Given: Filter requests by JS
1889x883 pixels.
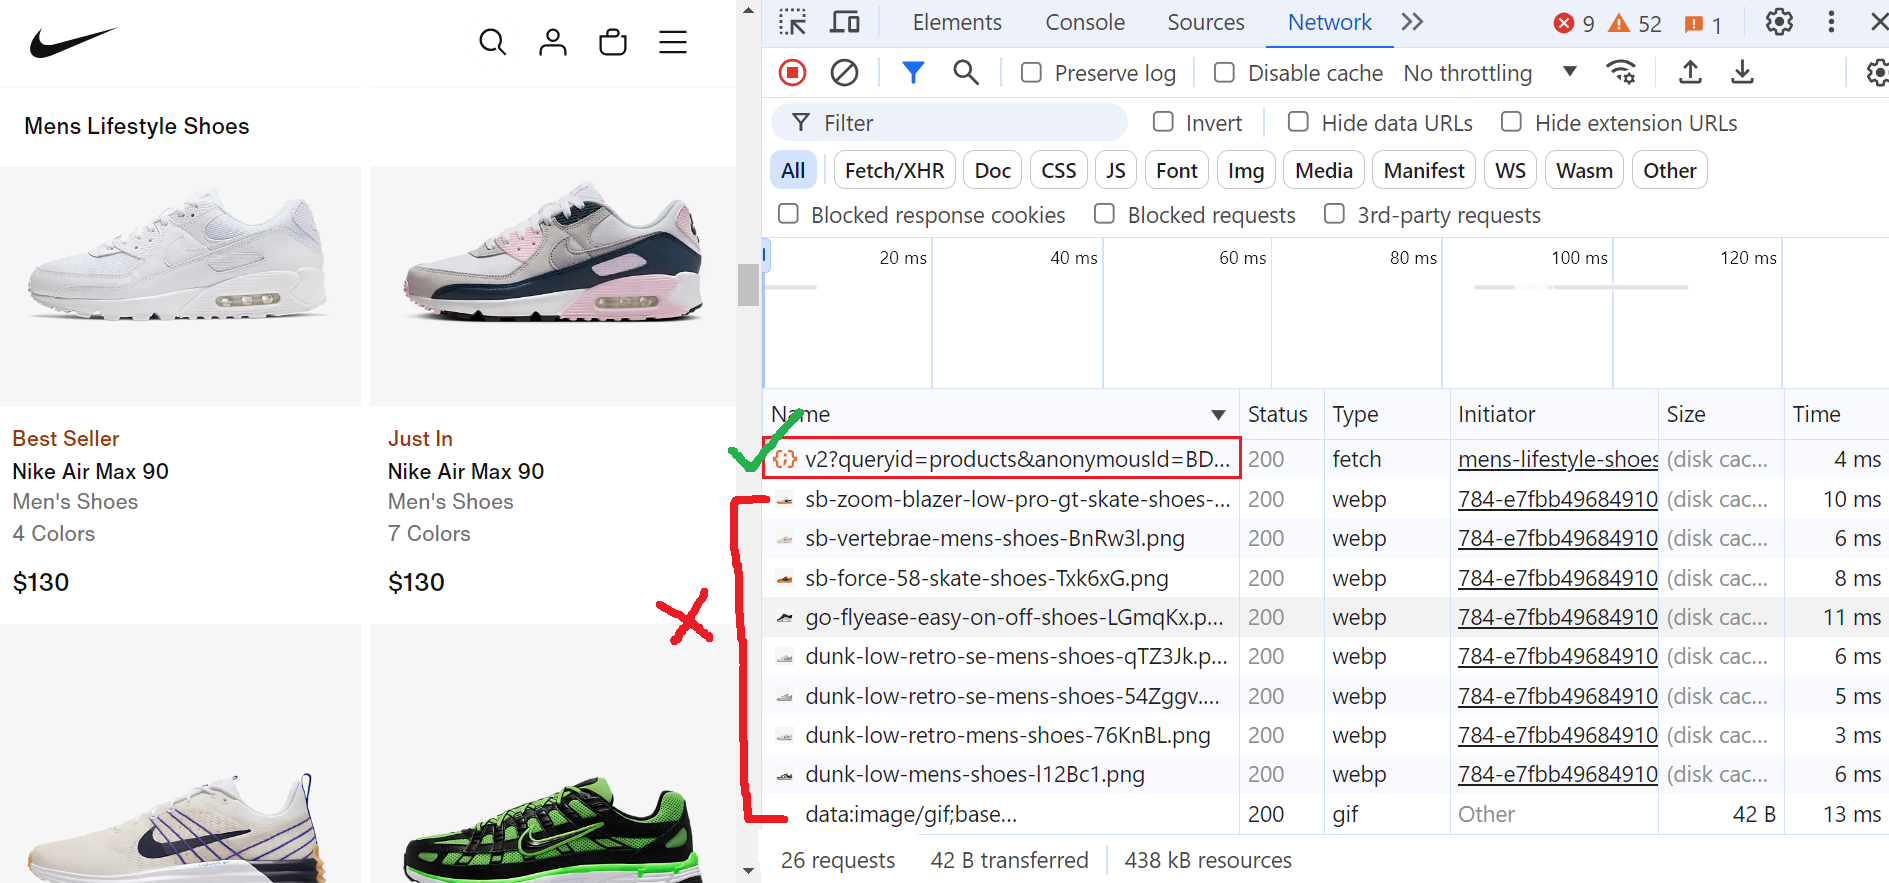Looking at the screenshot, I should [1116, 170].
